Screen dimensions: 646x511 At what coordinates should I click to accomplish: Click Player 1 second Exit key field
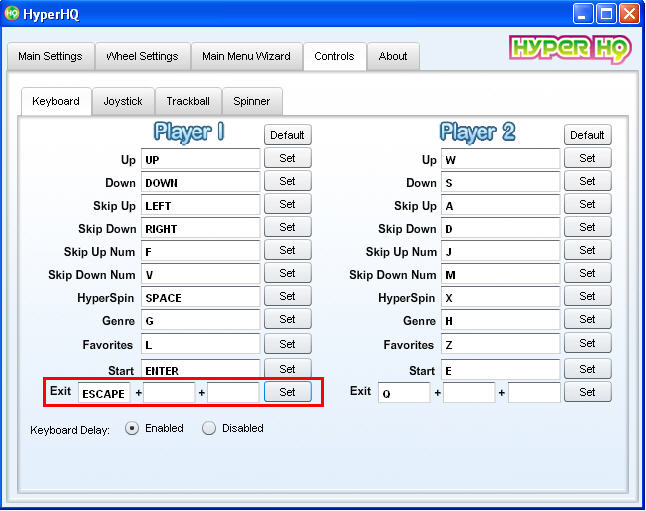[x=169, y=393]
